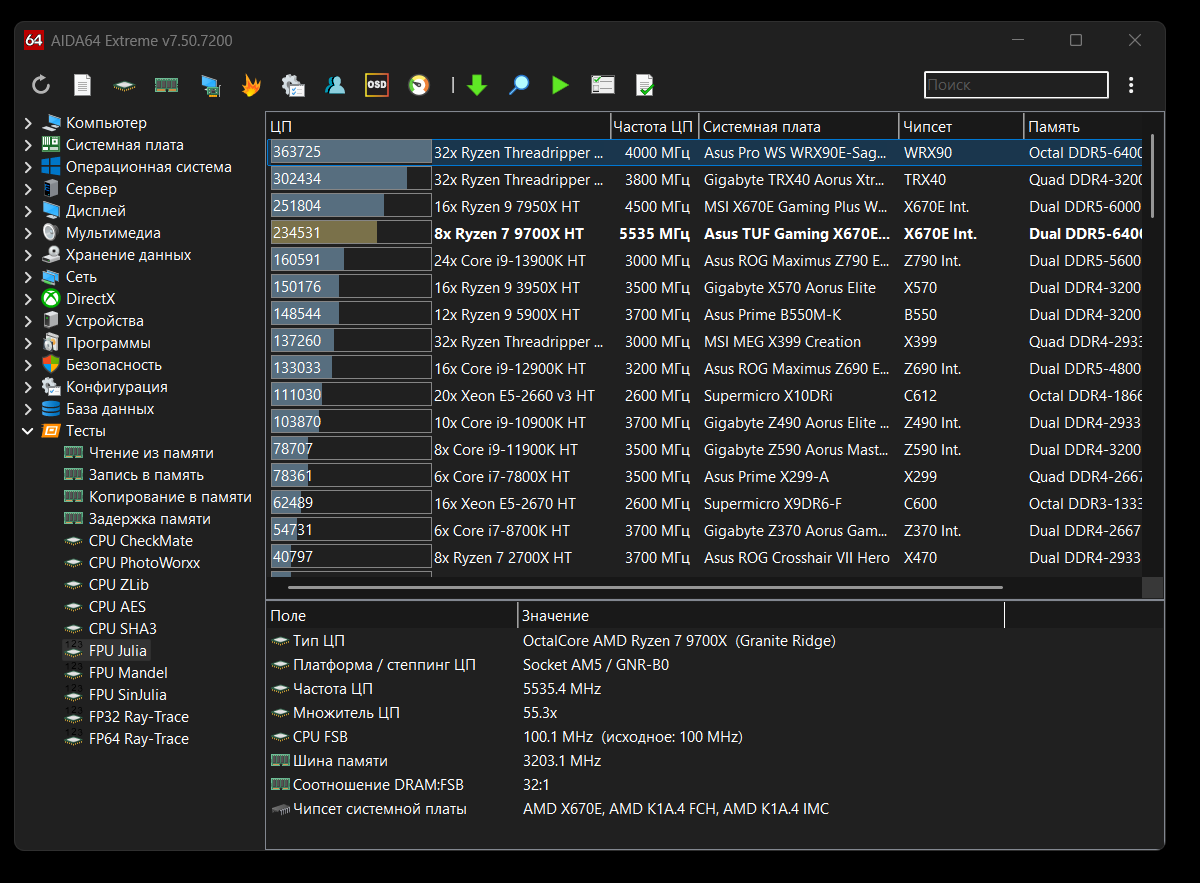The width and height of the screenshot is (1200, 883).
Task: Sort by Частота ЦП column header
Action: tap(654, 127)
